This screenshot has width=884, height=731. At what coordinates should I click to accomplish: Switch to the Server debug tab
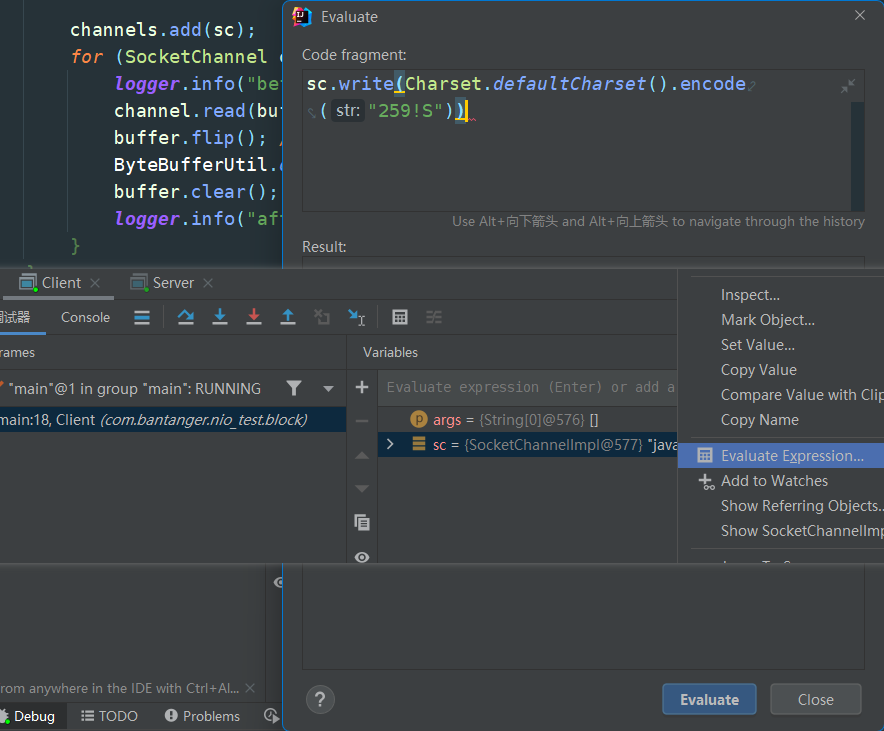[173, 283]
